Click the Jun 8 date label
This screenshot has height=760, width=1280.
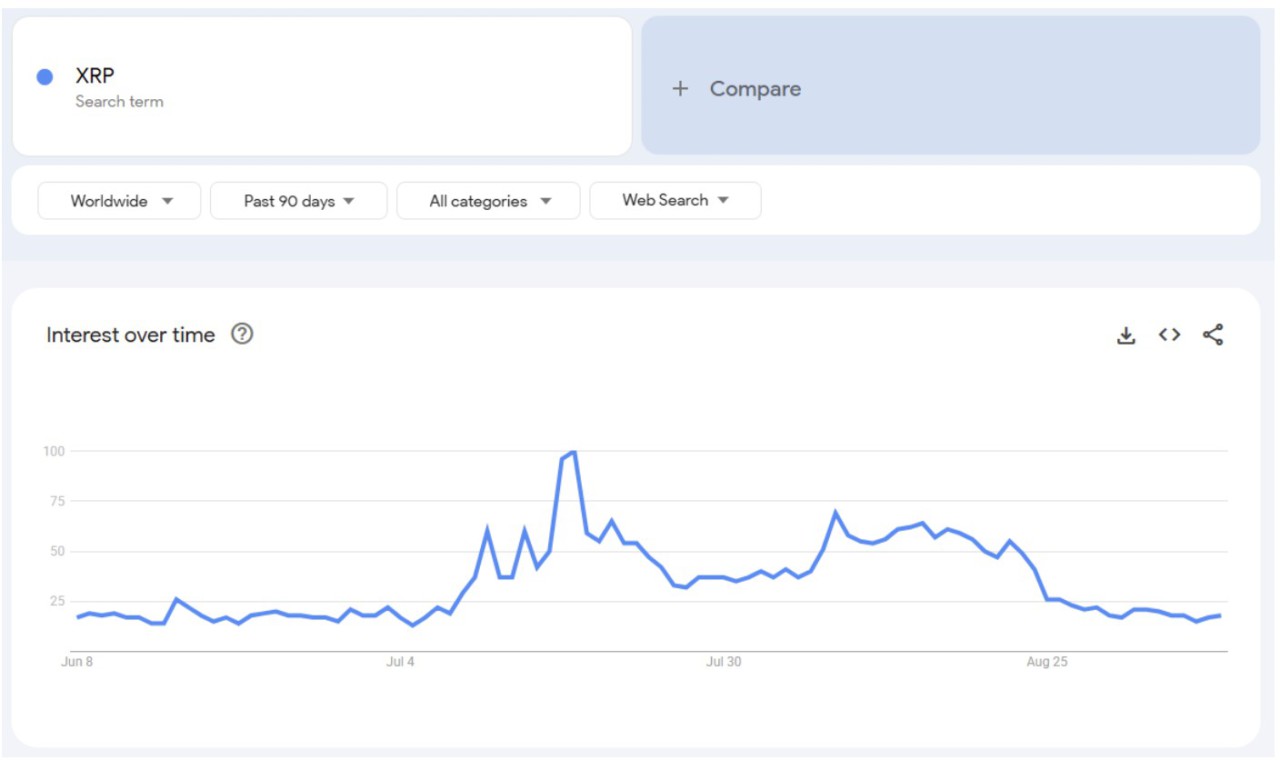click(77, 662)
